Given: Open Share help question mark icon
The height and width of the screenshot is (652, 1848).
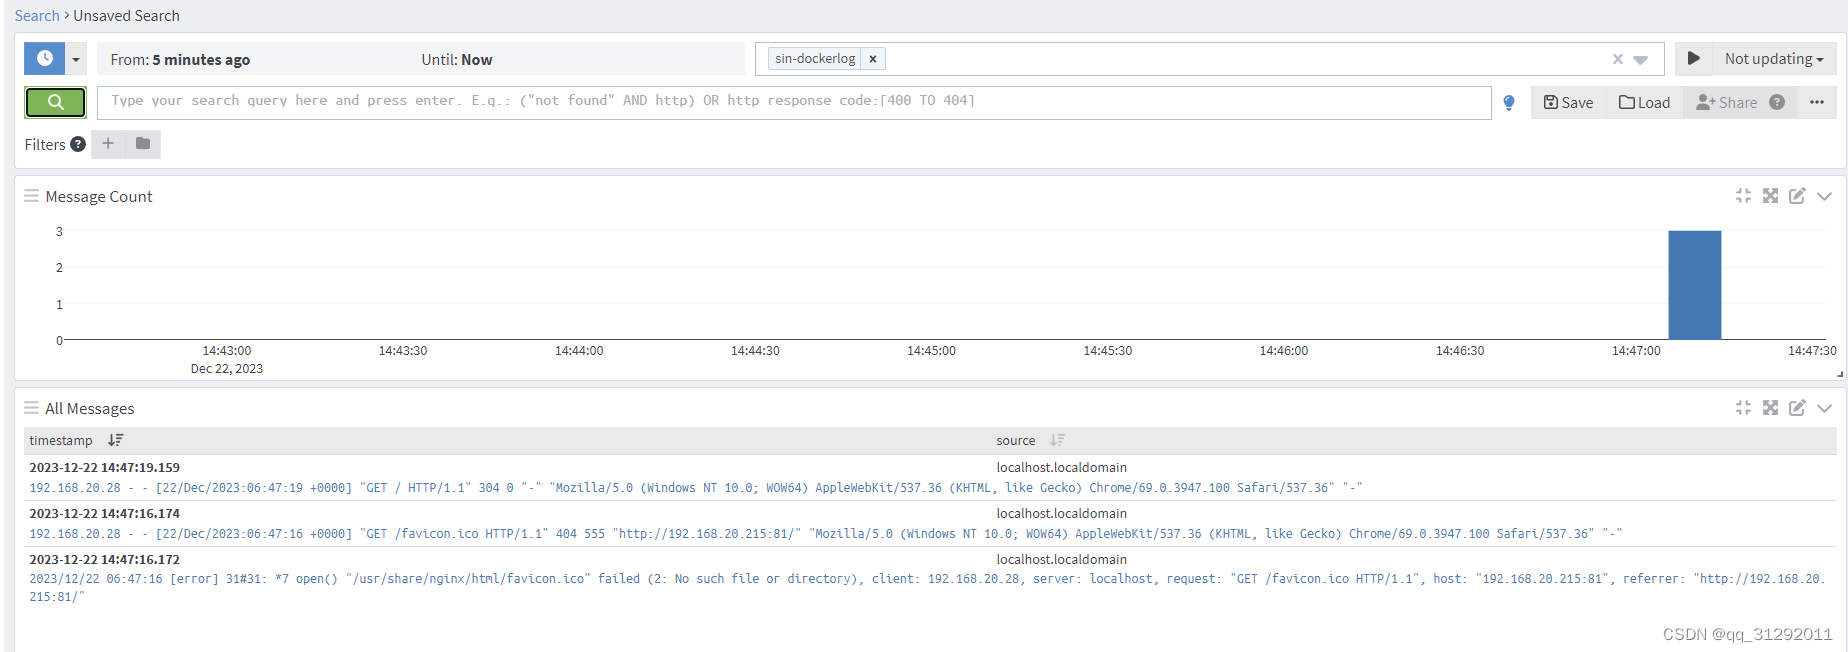Looking at the screenshot, I should (x=1777, y=102).
